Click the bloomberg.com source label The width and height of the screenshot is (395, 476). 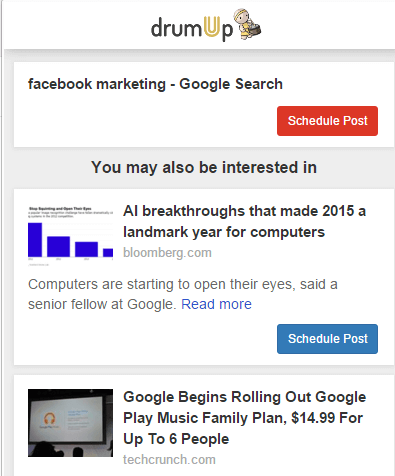click(x=167, y=253)
